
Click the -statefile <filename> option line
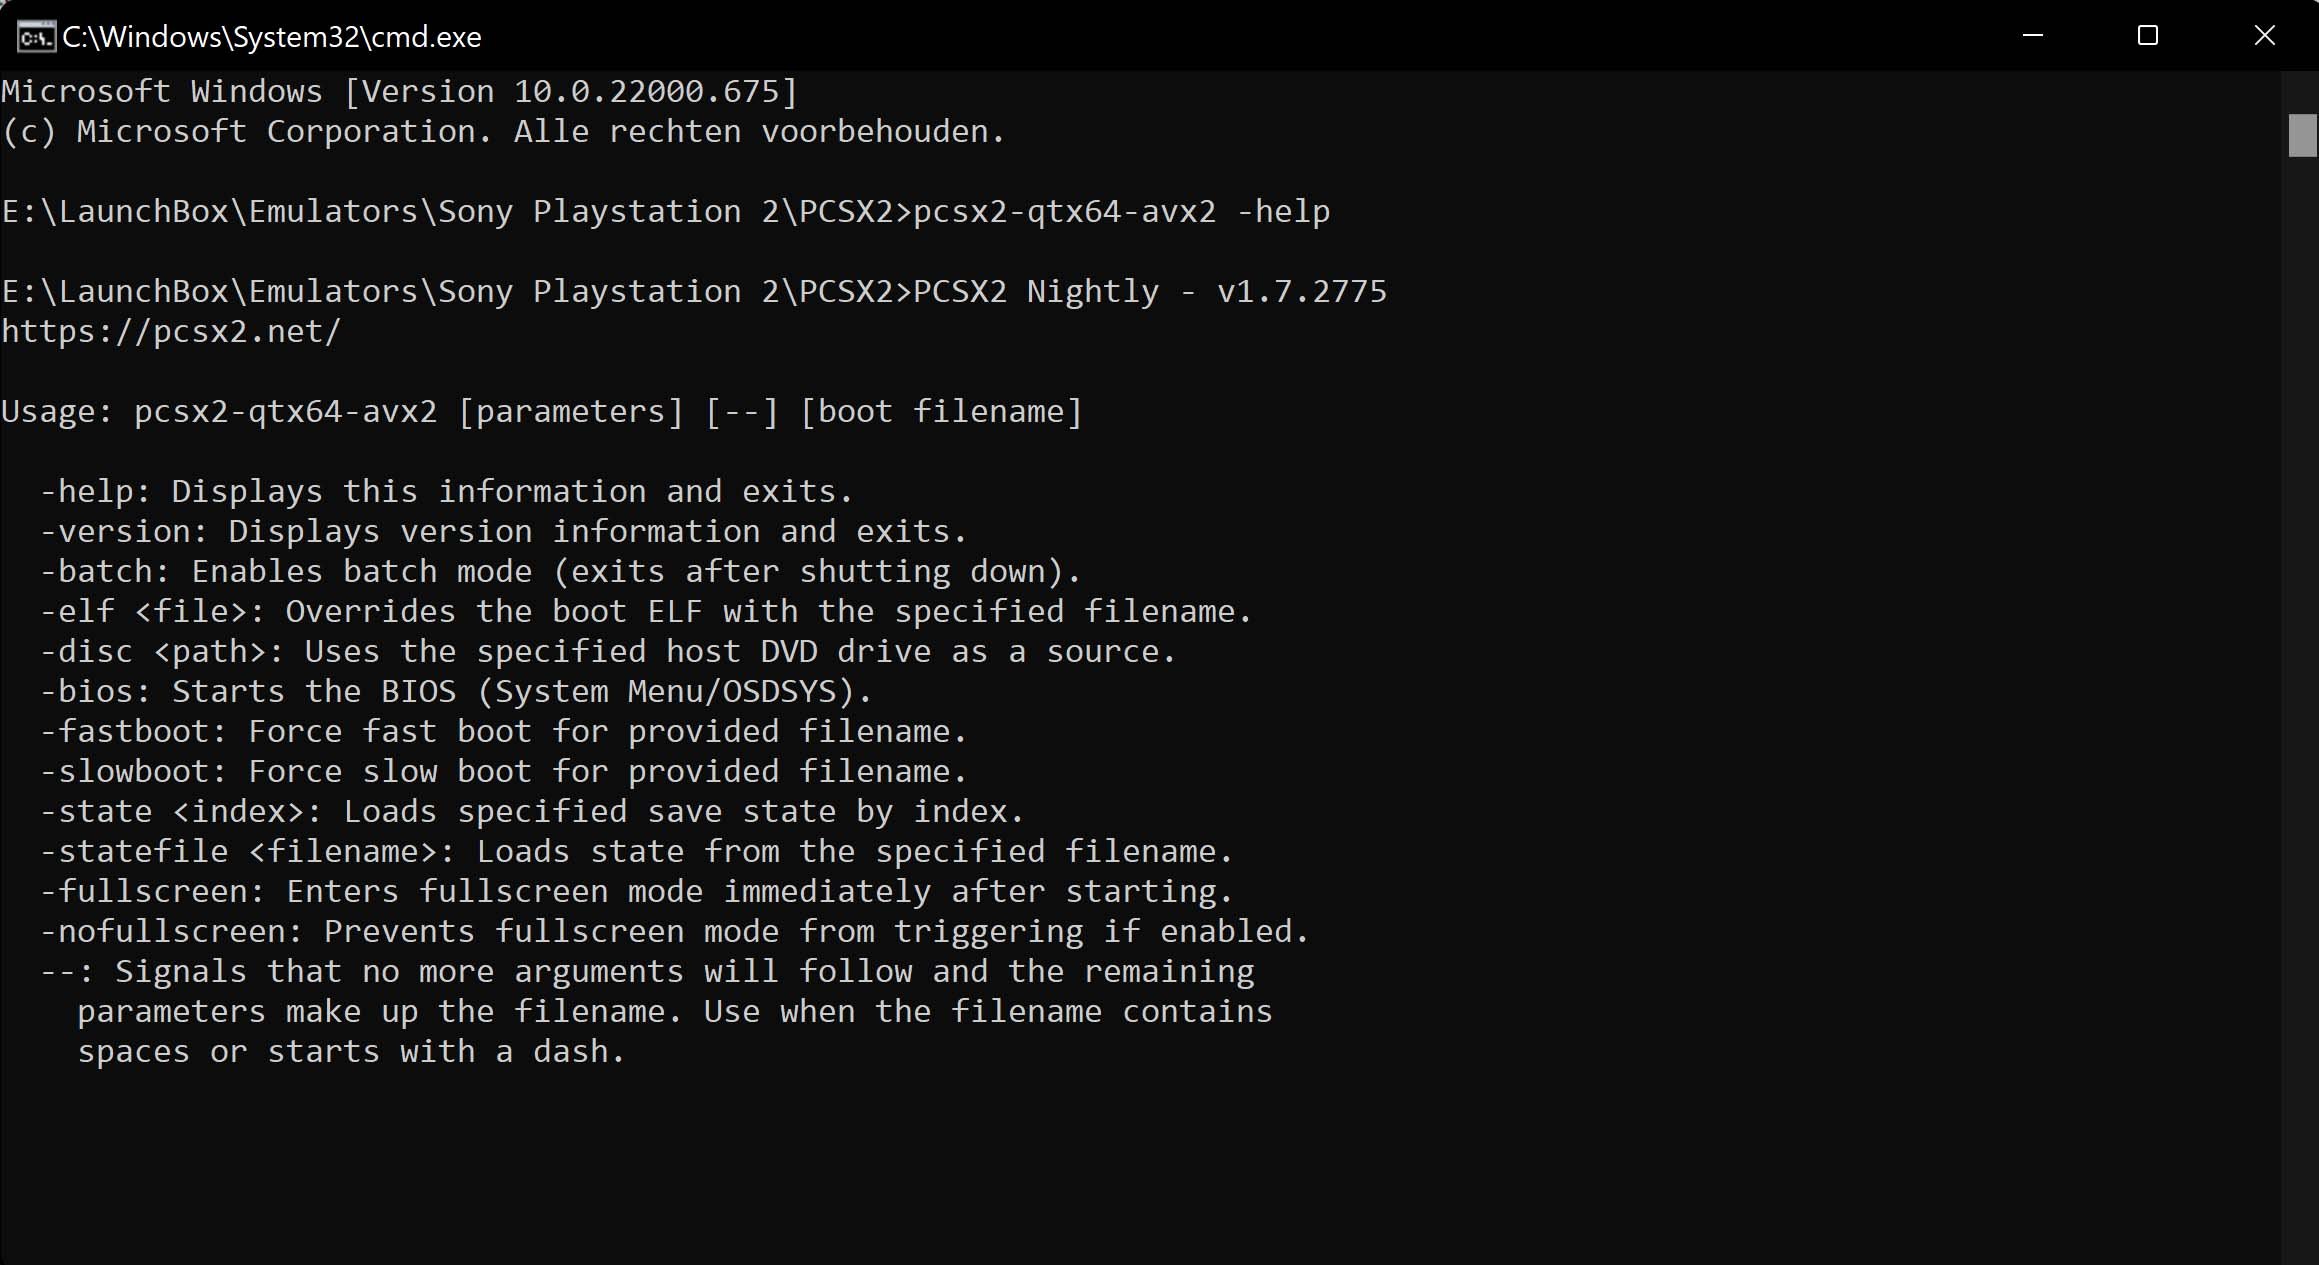(636, 851)
